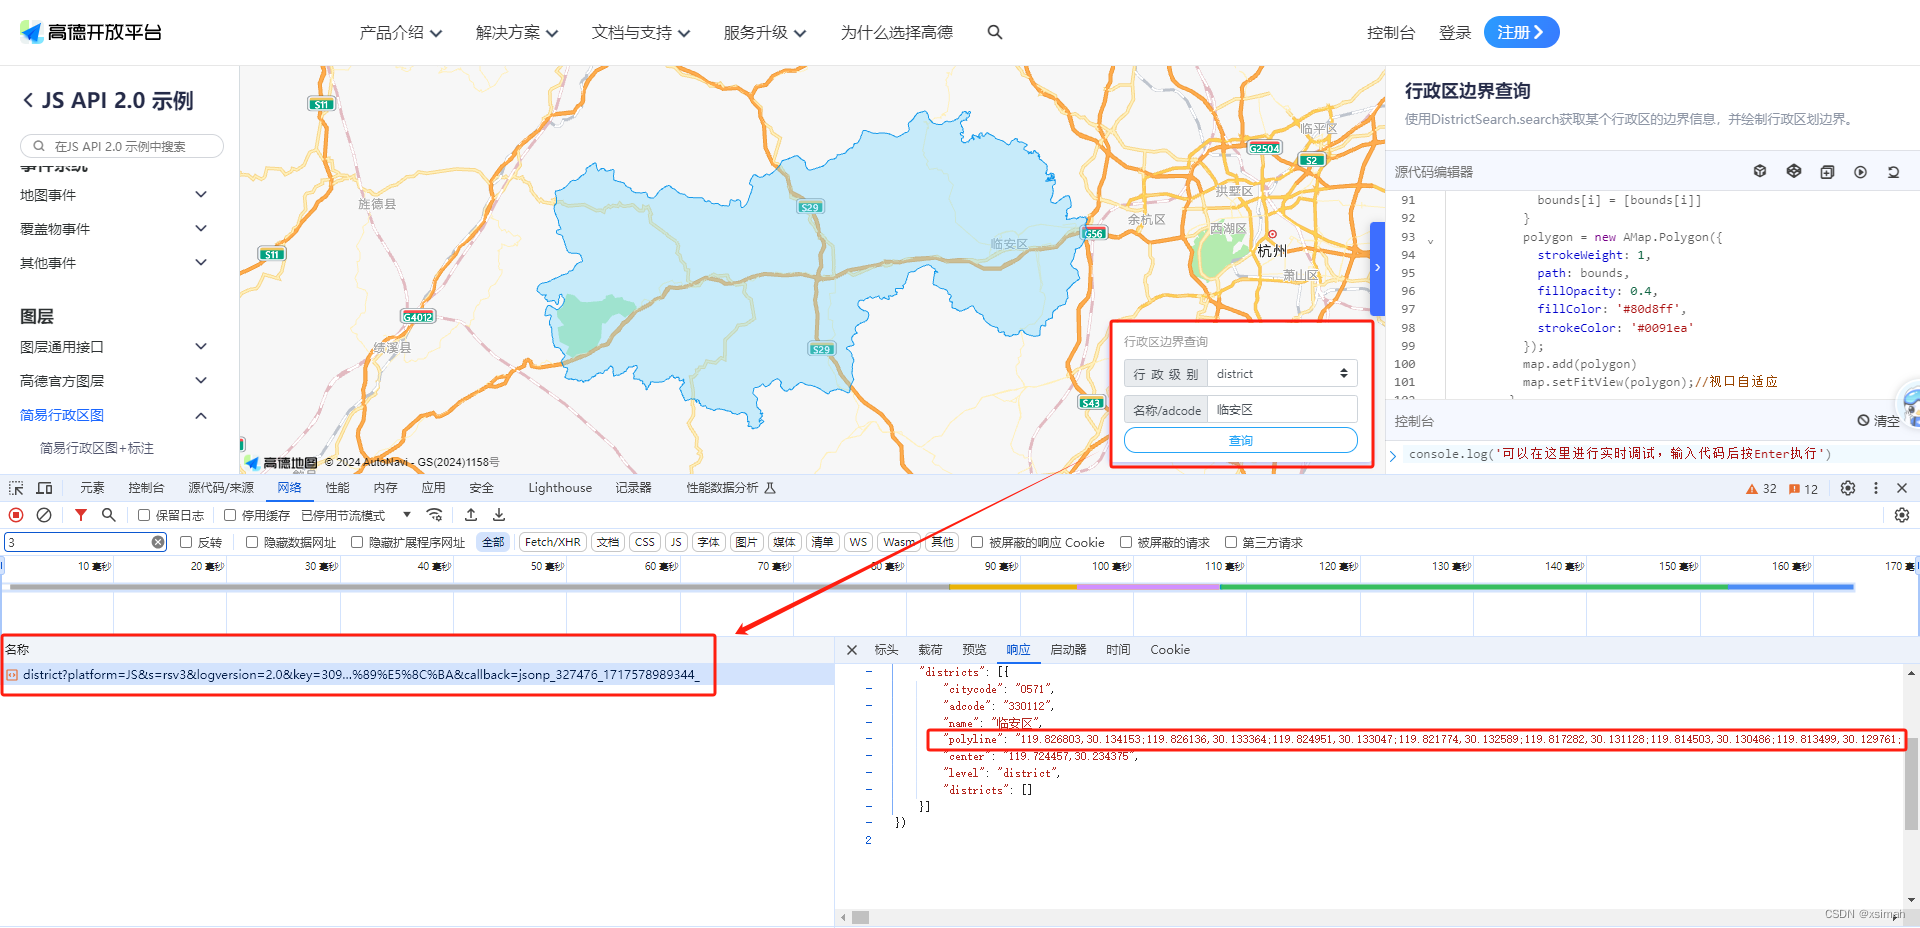
Task: Open the 启动器 tab in request details
Action: (1068, 650)
